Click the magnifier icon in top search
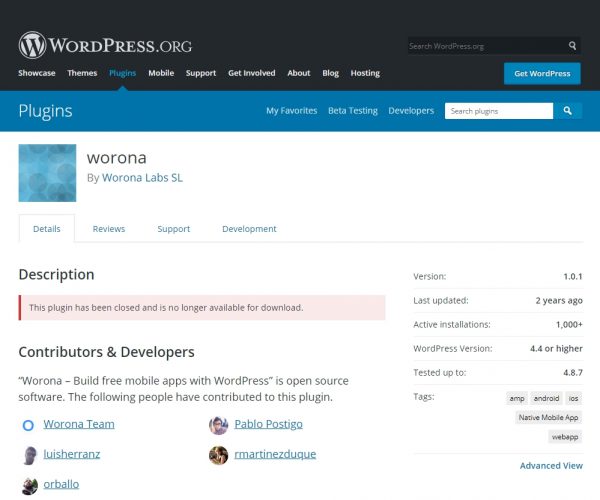The height and width of the screenshot is (500, 600). tap(573, 46)
